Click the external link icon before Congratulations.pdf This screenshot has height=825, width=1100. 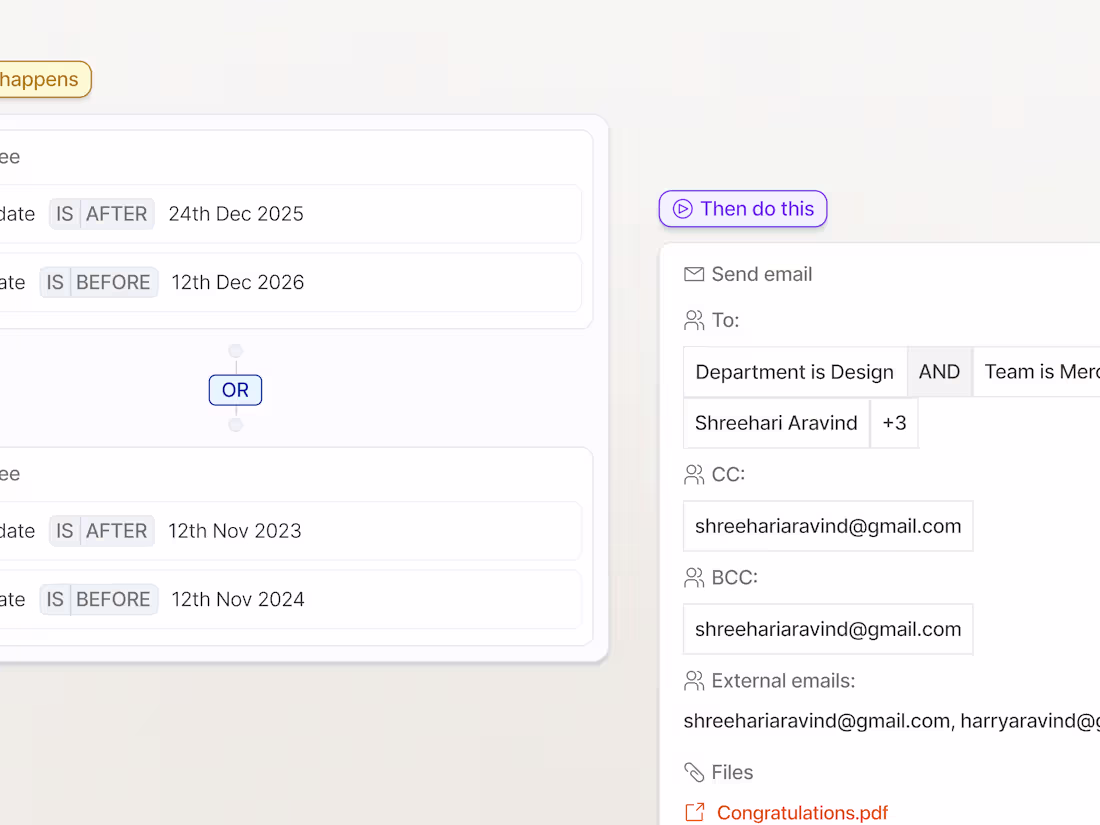[695, 812]
